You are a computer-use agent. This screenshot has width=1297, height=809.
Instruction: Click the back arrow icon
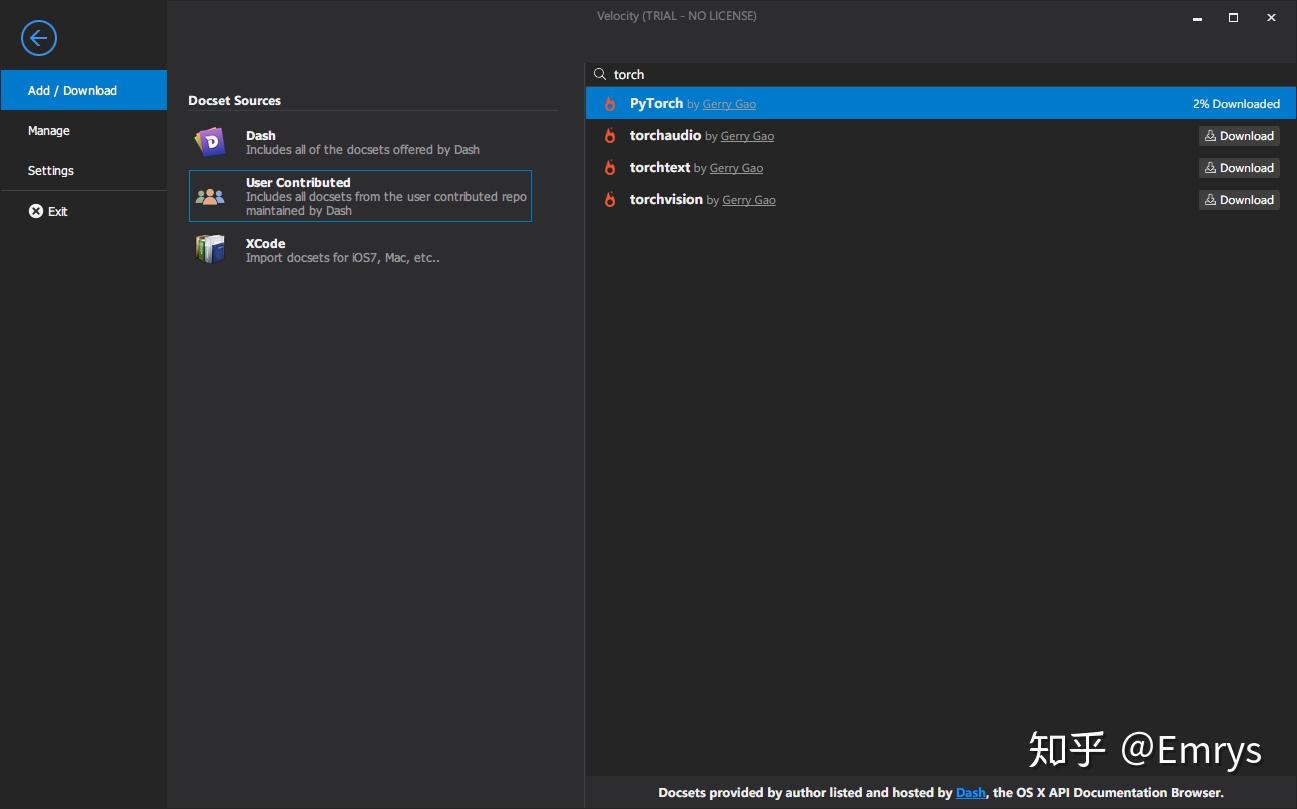(39, 39)
